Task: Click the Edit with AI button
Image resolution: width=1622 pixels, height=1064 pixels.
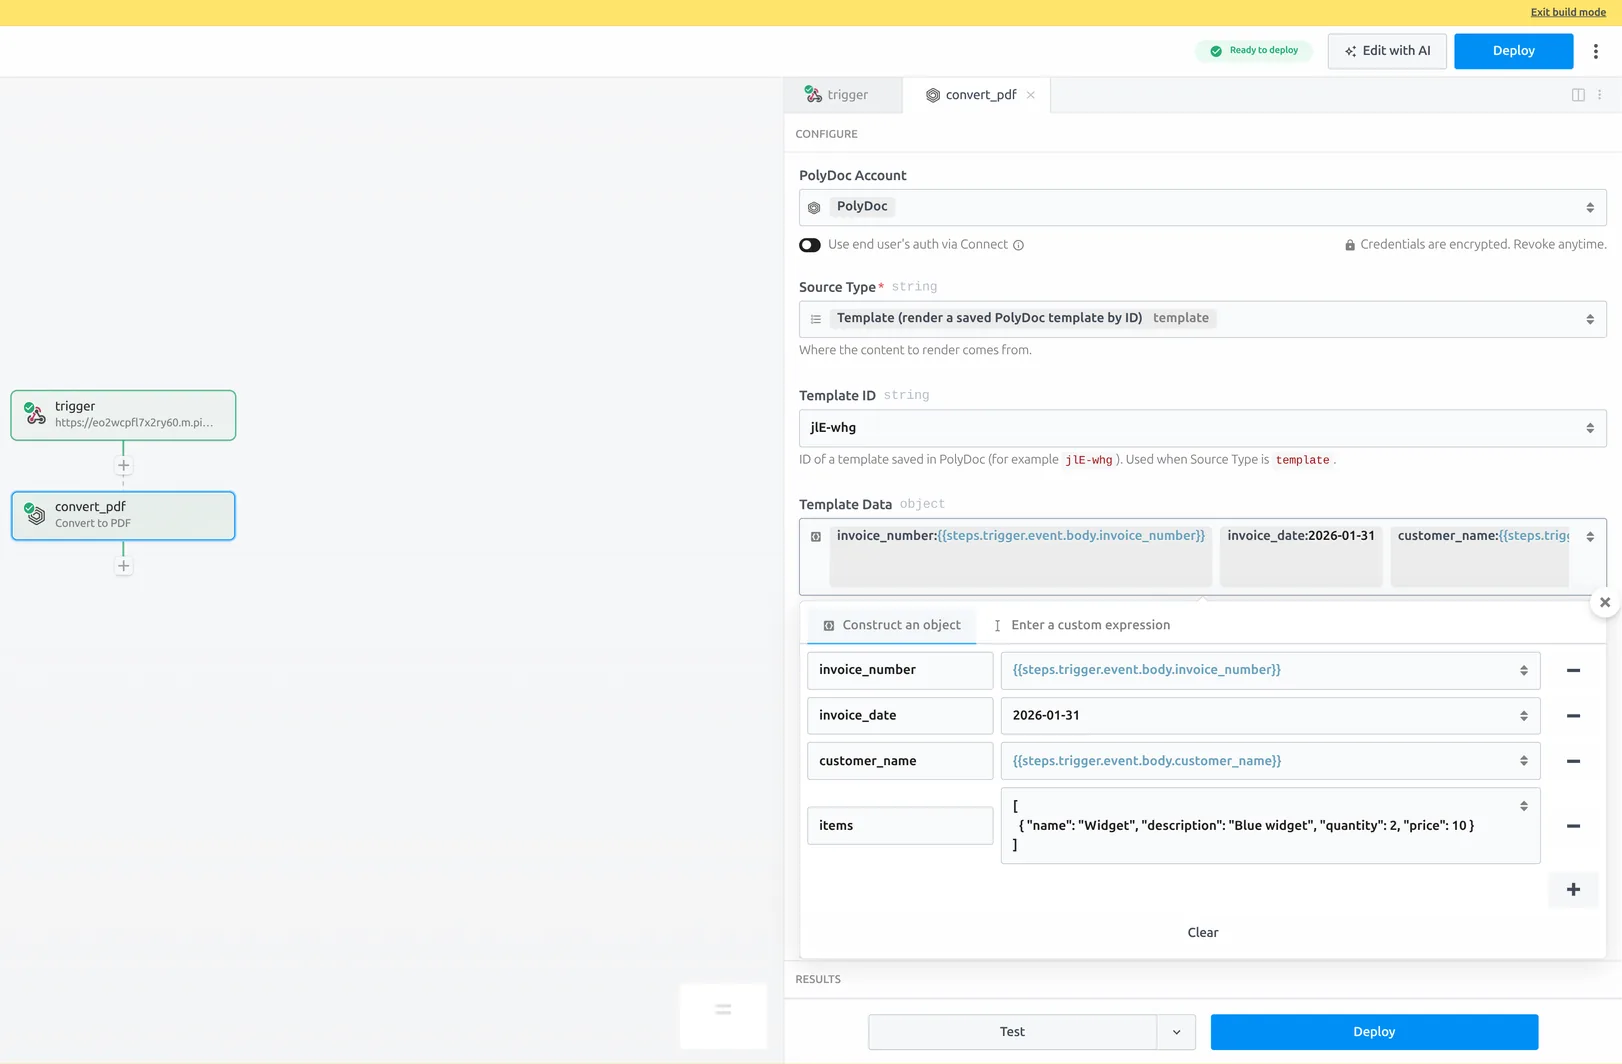Action: tap(1387, 51)
